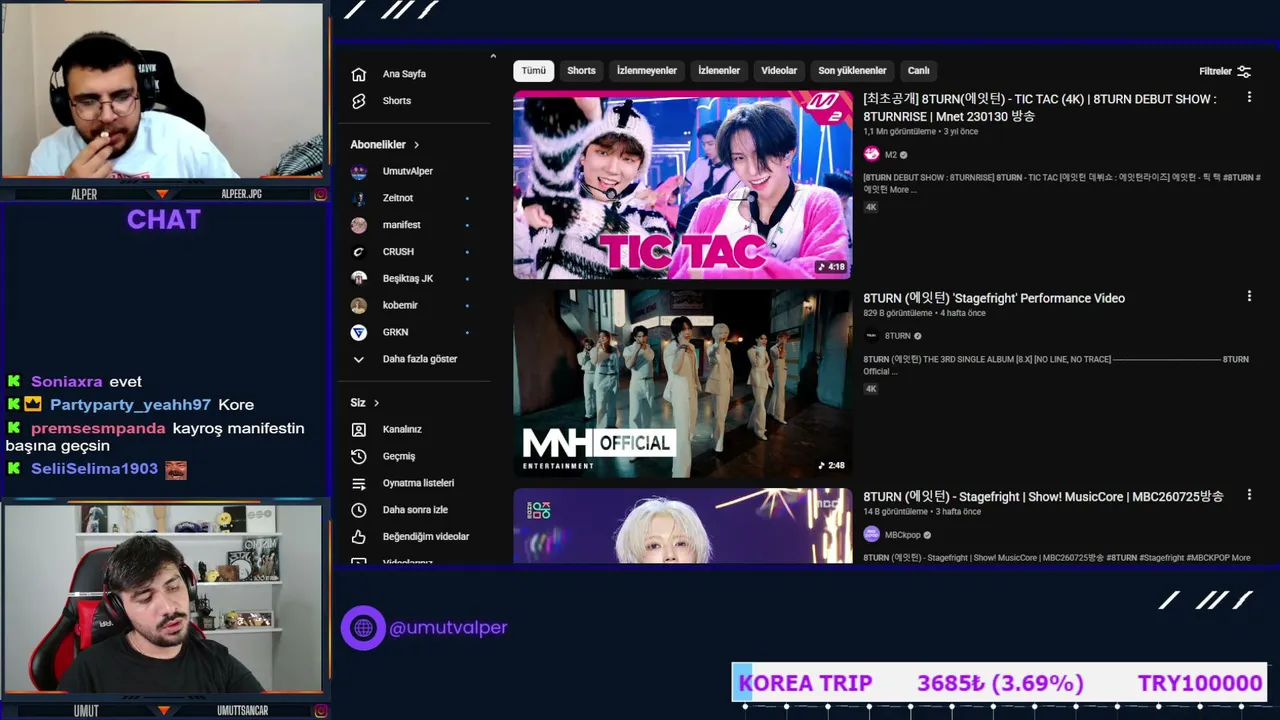This screenshot has height=720, width=1280.
Task: Click chat username Partyparty_yeahh97
Action: (130, 405)
